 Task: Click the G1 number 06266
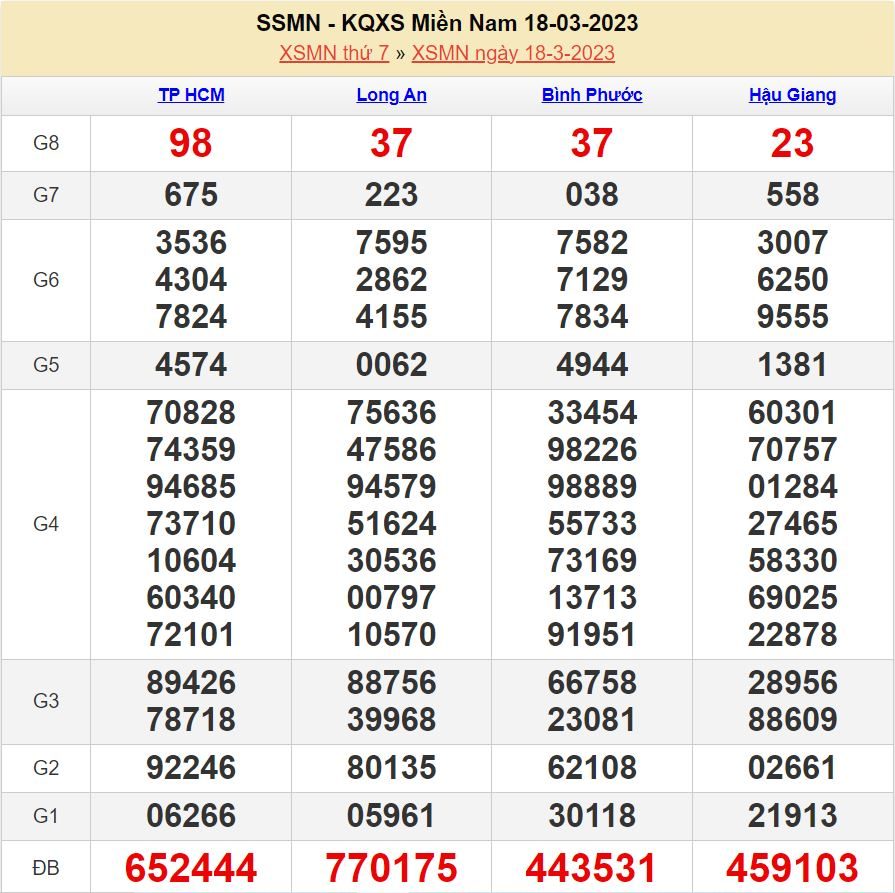[191, 815]
